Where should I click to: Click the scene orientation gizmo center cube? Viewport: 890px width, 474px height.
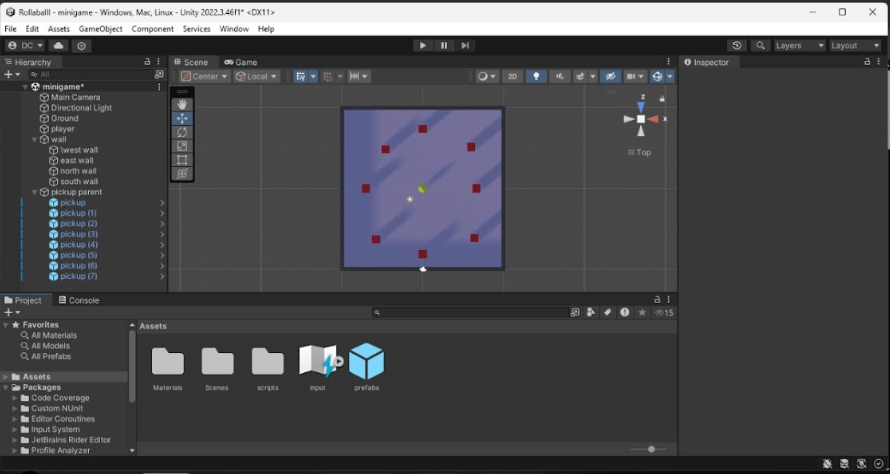pos(641,119)
